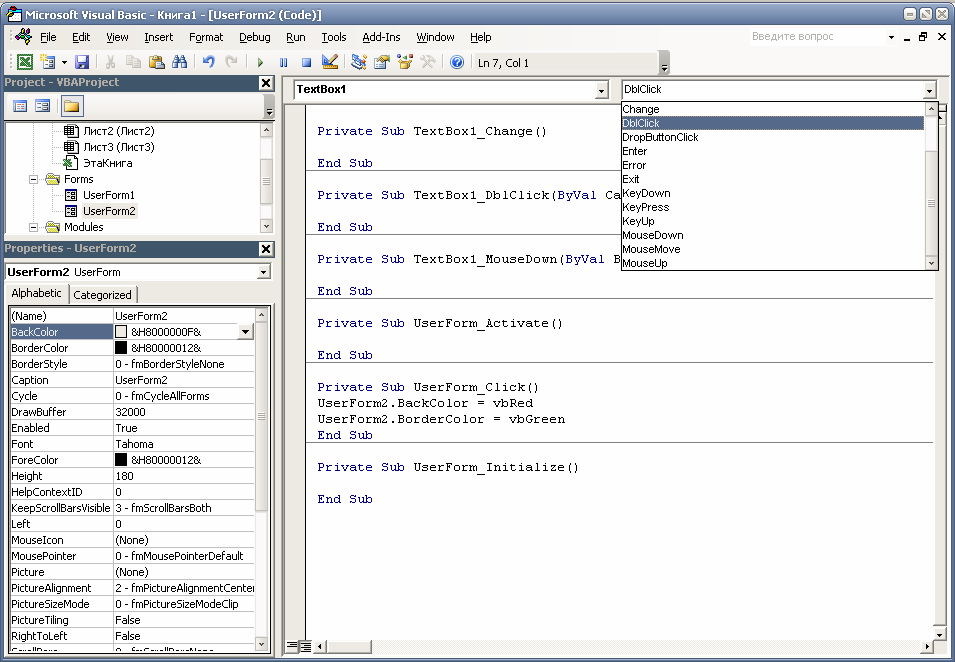The width and height of the screenshot is (955, 662).
Task: Click the Copy icon in toolbar
Action: [133, 62]
